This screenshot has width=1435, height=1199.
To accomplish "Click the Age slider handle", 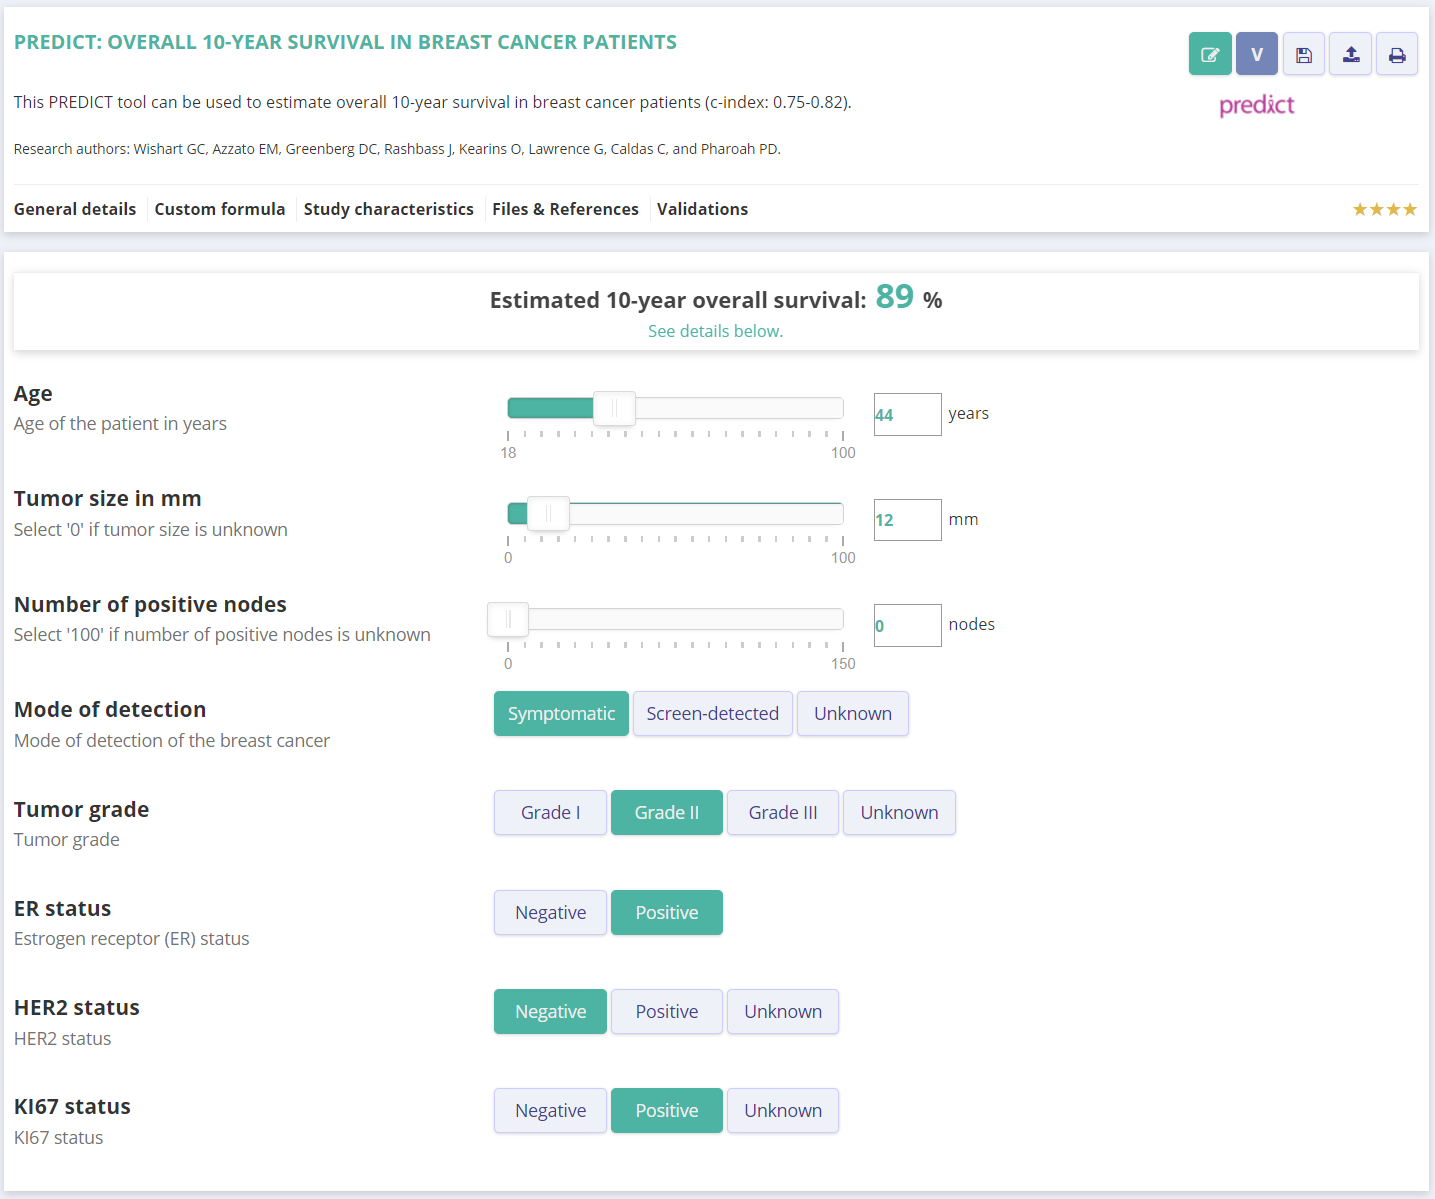I will 614,408.
